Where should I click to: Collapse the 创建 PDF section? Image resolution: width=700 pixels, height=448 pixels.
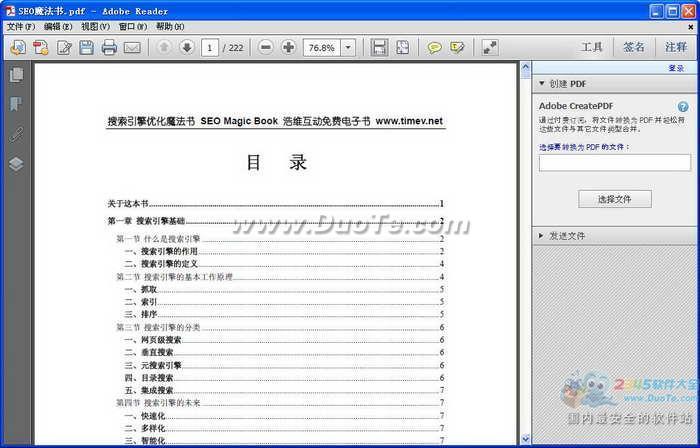541,83
